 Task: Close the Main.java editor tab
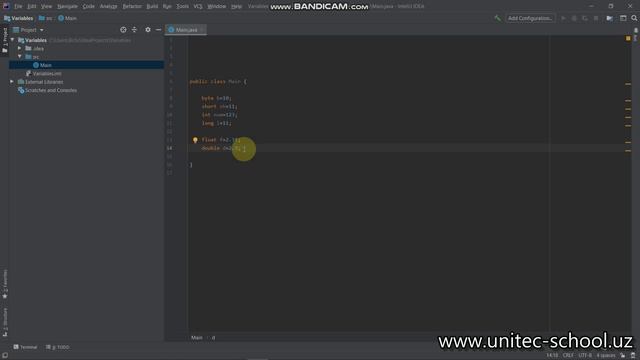tap(202, 30)
